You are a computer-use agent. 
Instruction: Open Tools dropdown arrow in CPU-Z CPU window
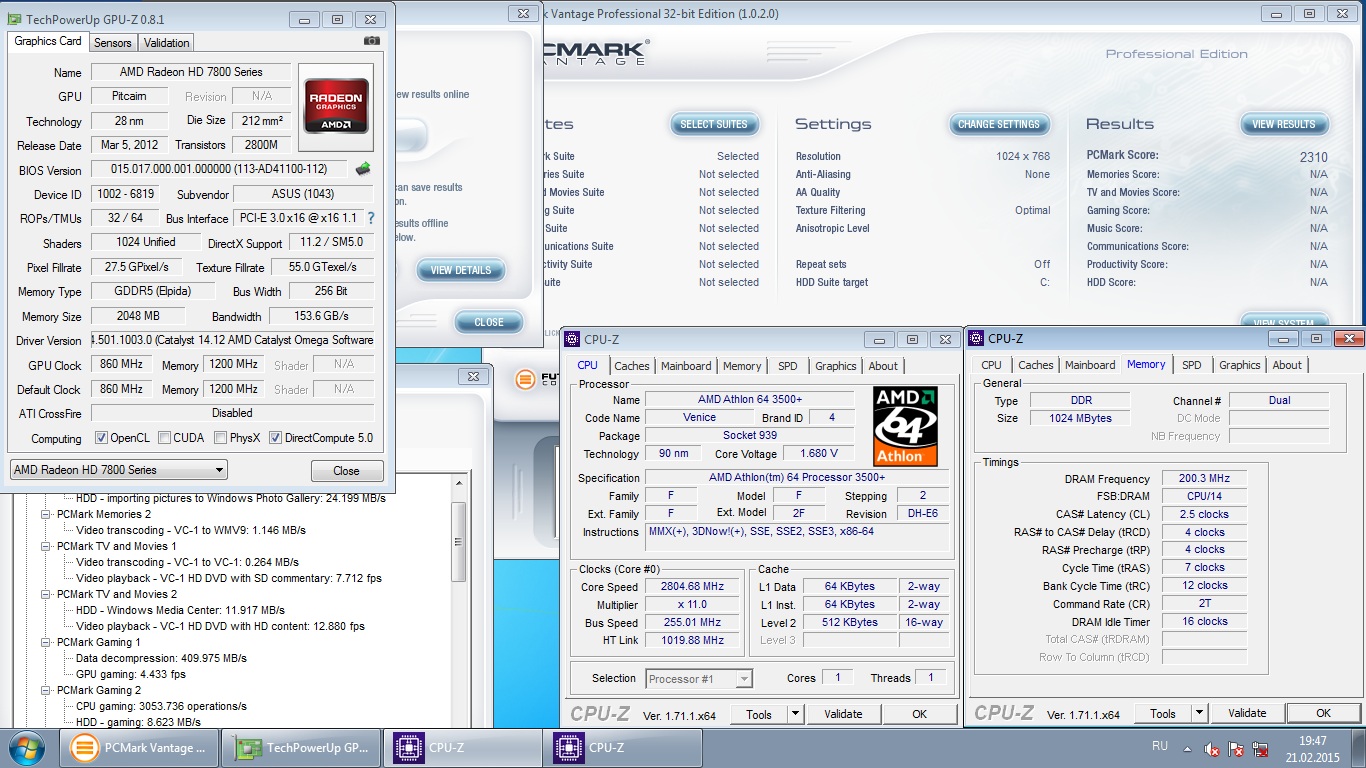pos(795,714)
